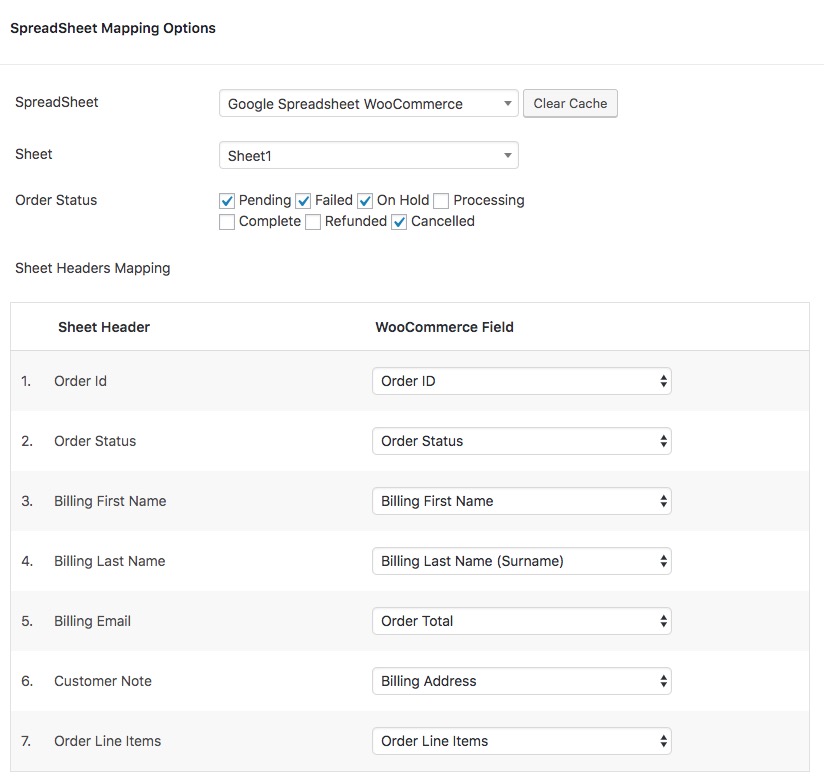This screenshot has width=824, height=780.
Task: Open the Billing Address dropdown for Customer Note
Action: click(x=521, y=681)
